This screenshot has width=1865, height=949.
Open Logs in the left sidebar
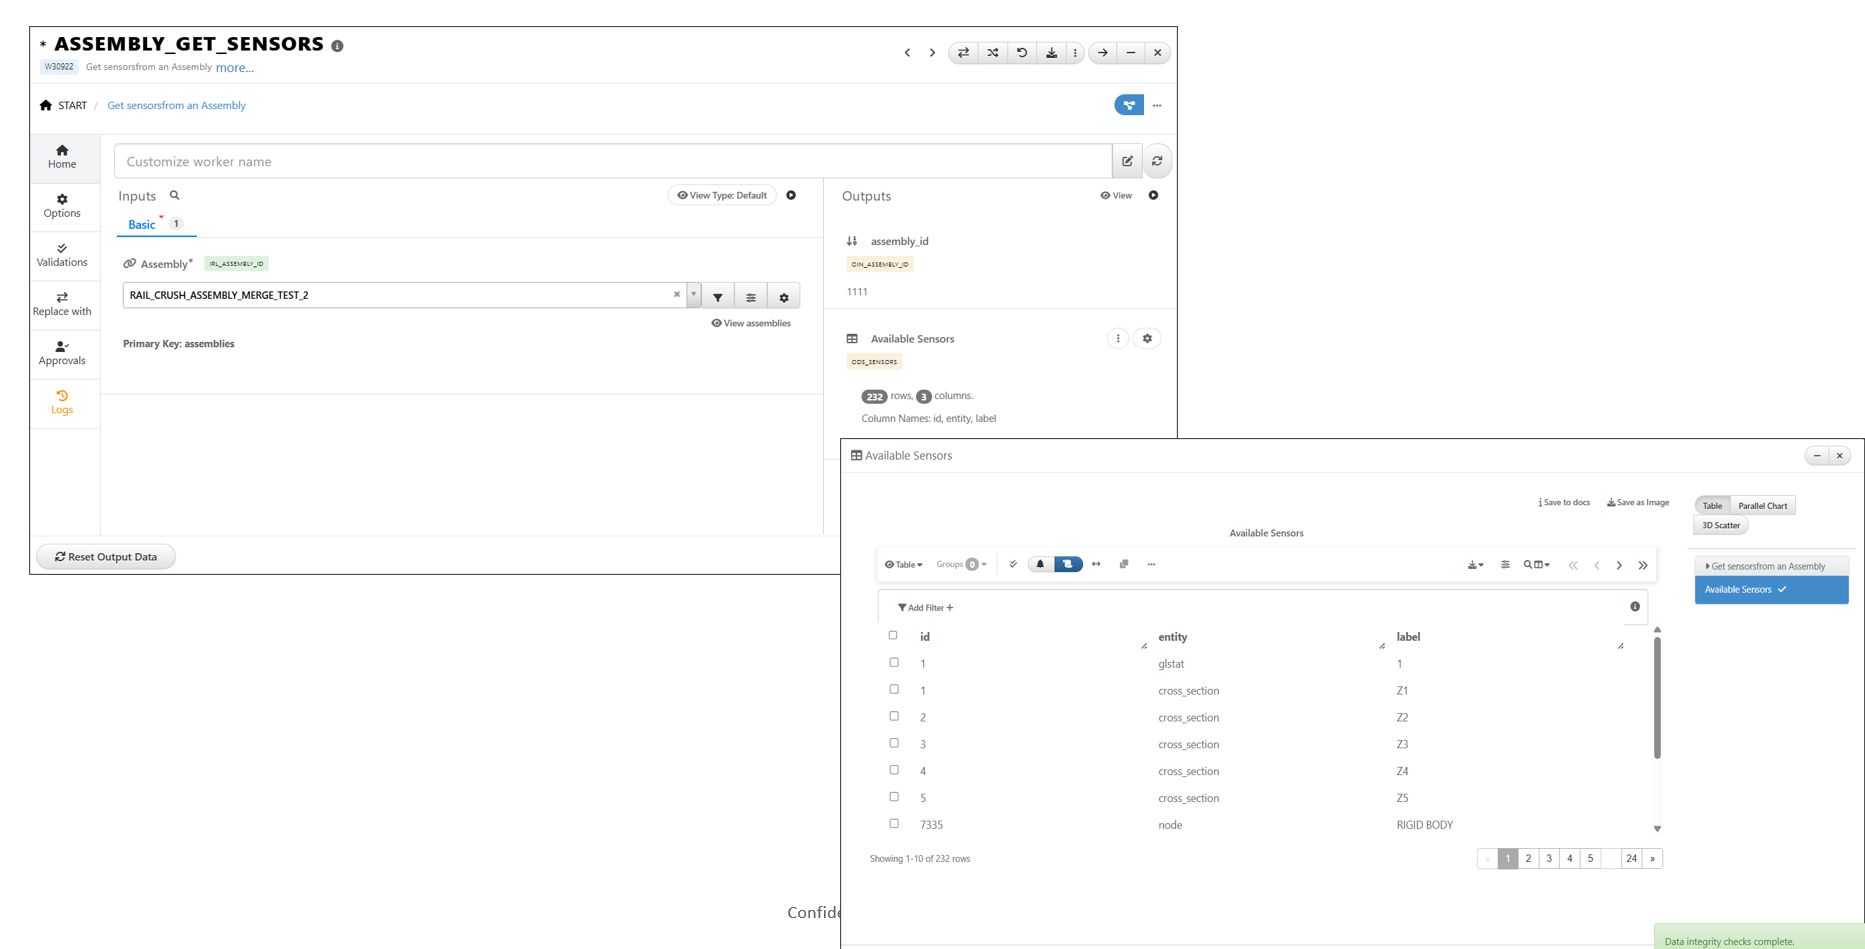click(62, 402)
